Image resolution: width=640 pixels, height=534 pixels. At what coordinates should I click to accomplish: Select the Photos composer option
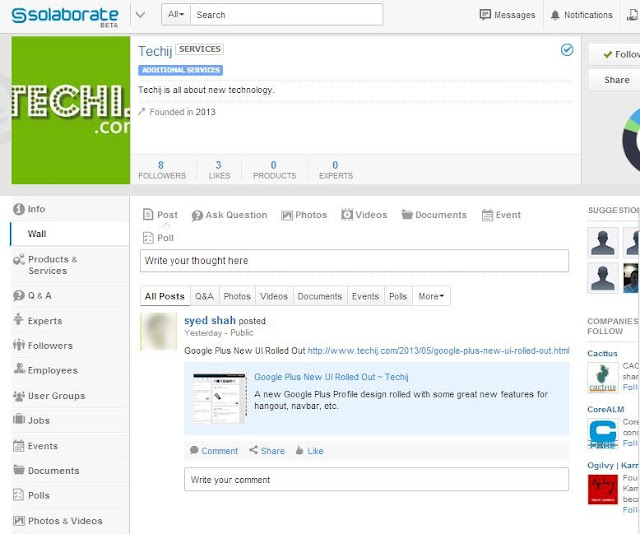[x=304, y=215]
